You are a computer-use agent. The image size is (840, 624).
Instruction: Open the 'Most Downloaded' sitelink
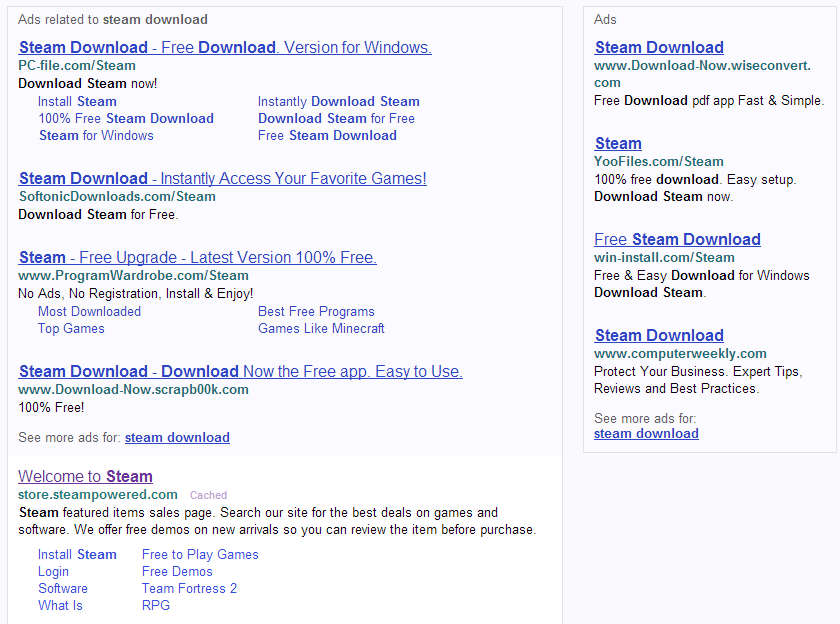point(89,311)
